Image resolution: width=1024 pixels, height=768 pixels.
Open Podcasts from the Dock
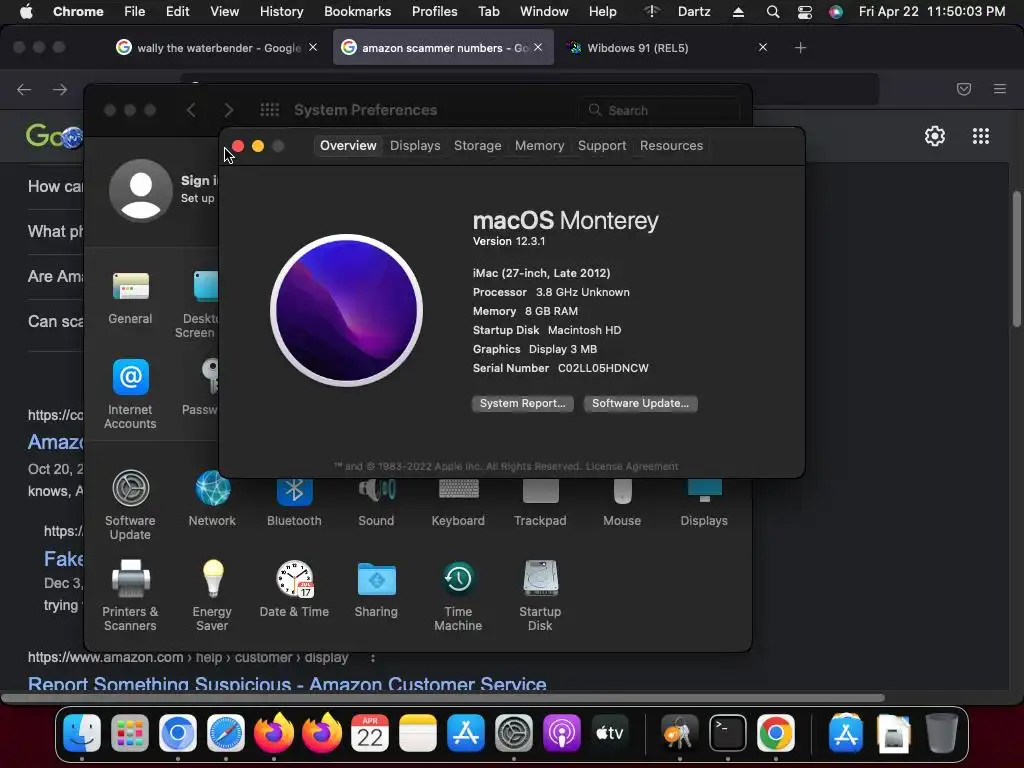(x=562, y=733)
